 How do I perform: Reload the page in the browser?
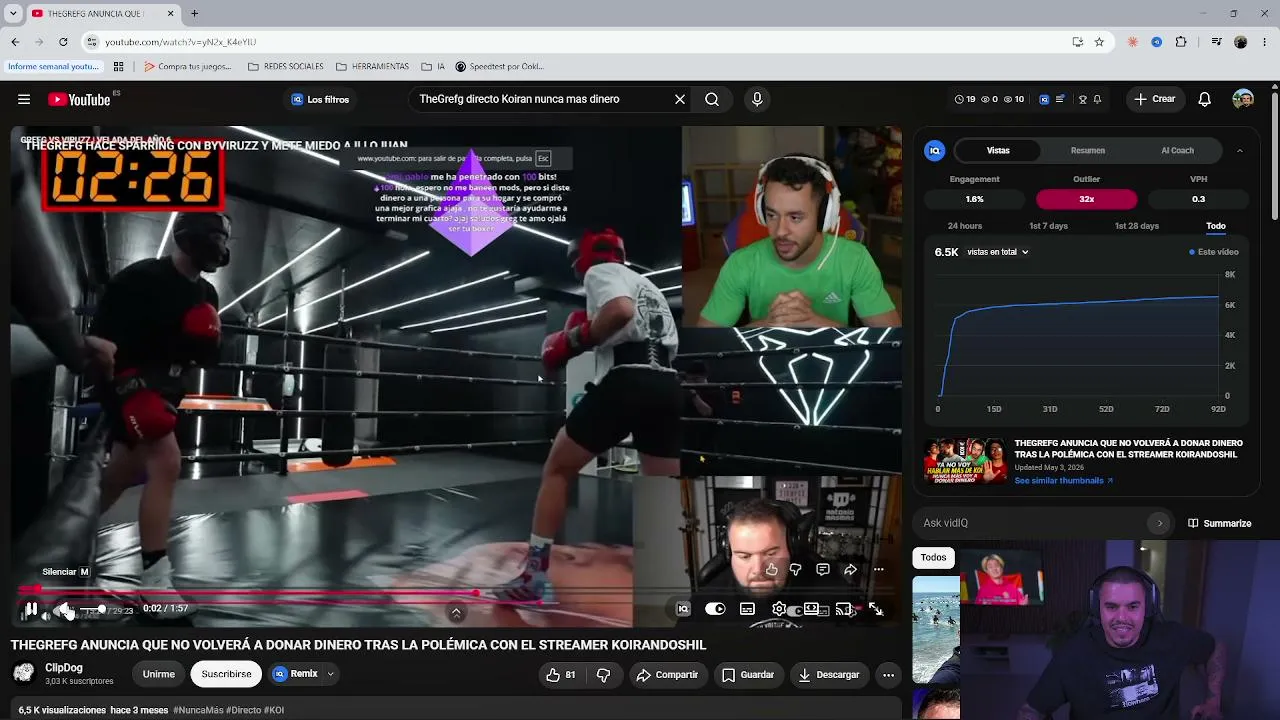coord(63,42)
